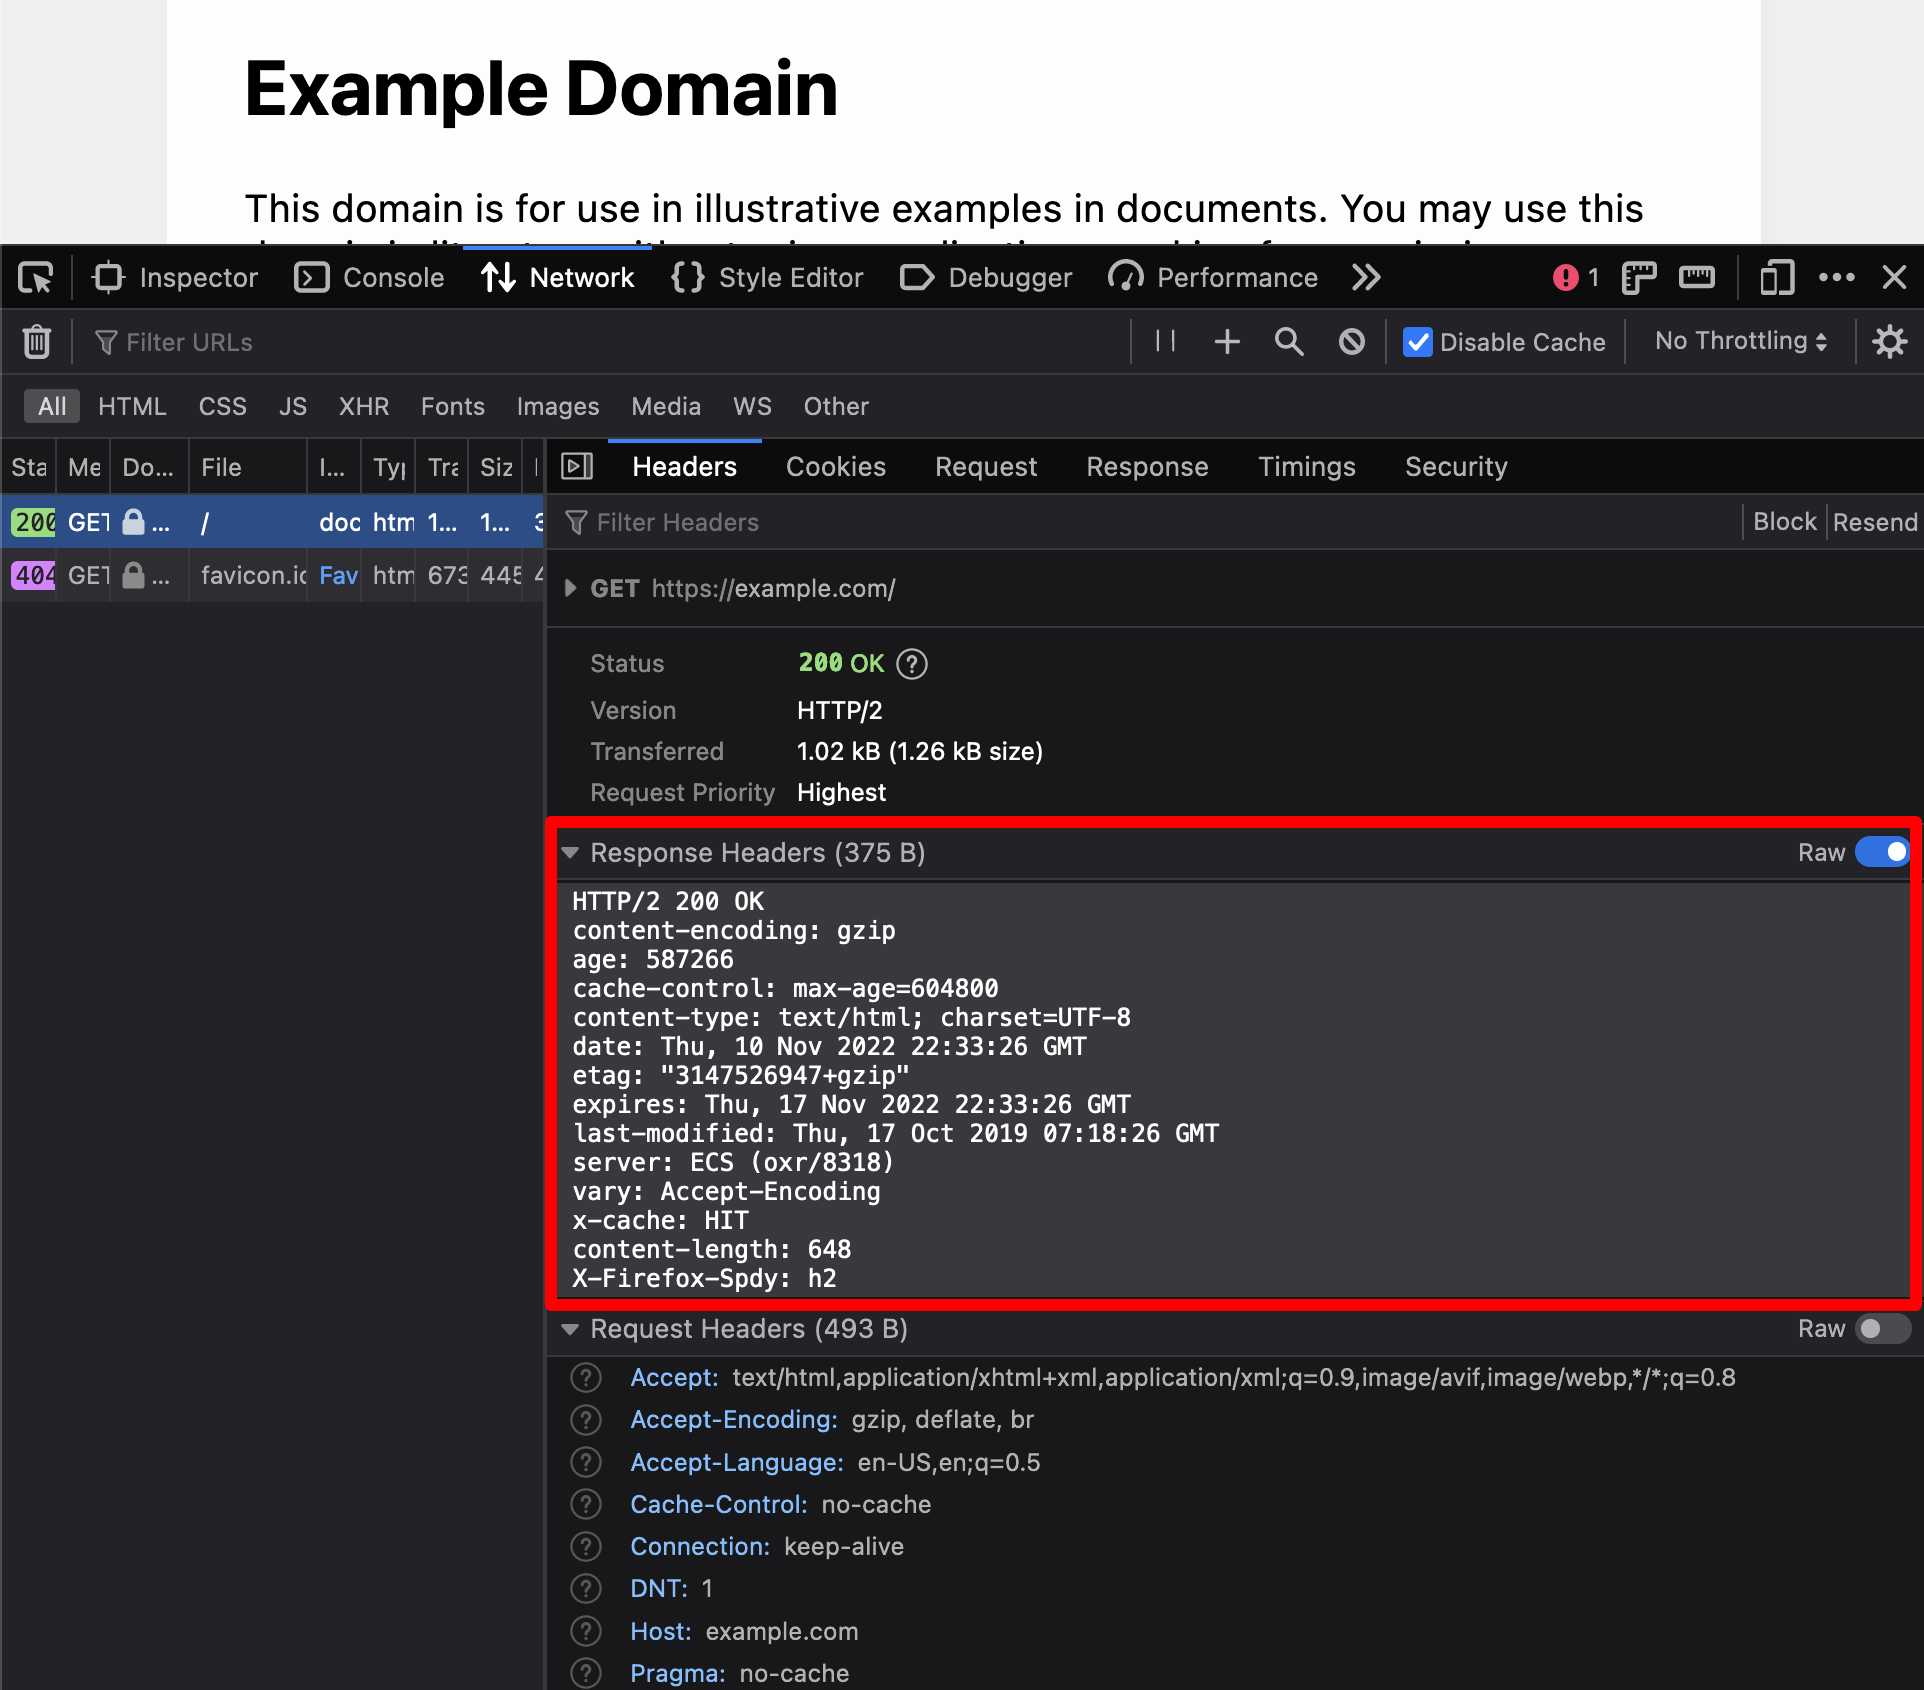This screenshot has height=1690, width=1924.
Task: Toggle responsive design mode icon
Action: (1776, 277)
